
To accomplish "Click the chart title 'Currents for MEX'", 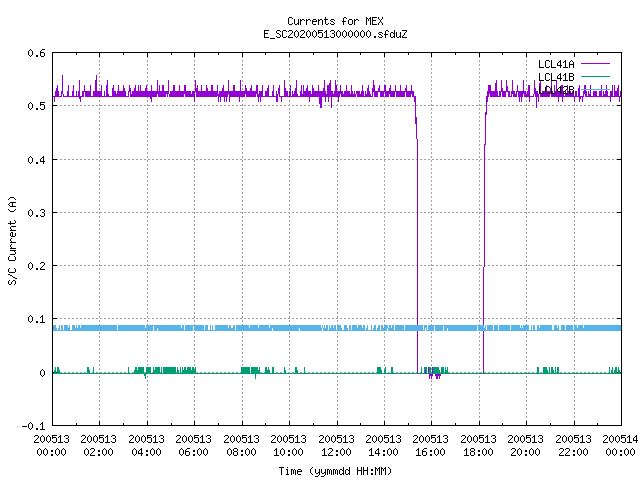I will tap(335, 21).
